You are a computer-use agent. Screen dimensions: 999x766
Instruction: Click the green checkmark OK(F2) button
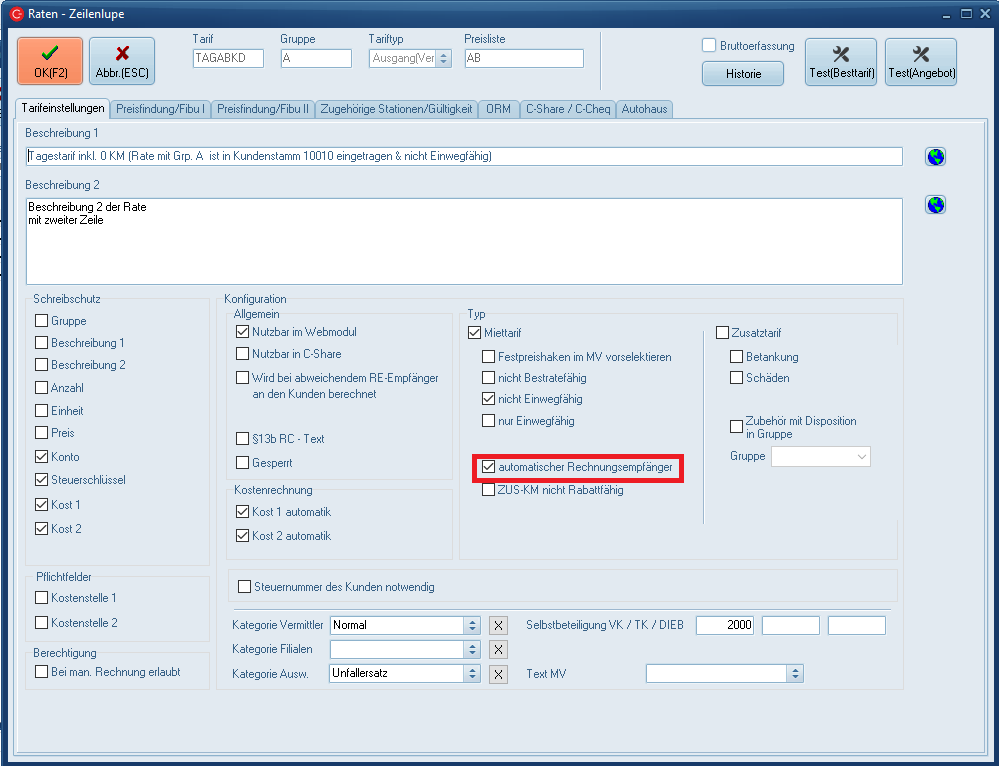tap(50, 61)
